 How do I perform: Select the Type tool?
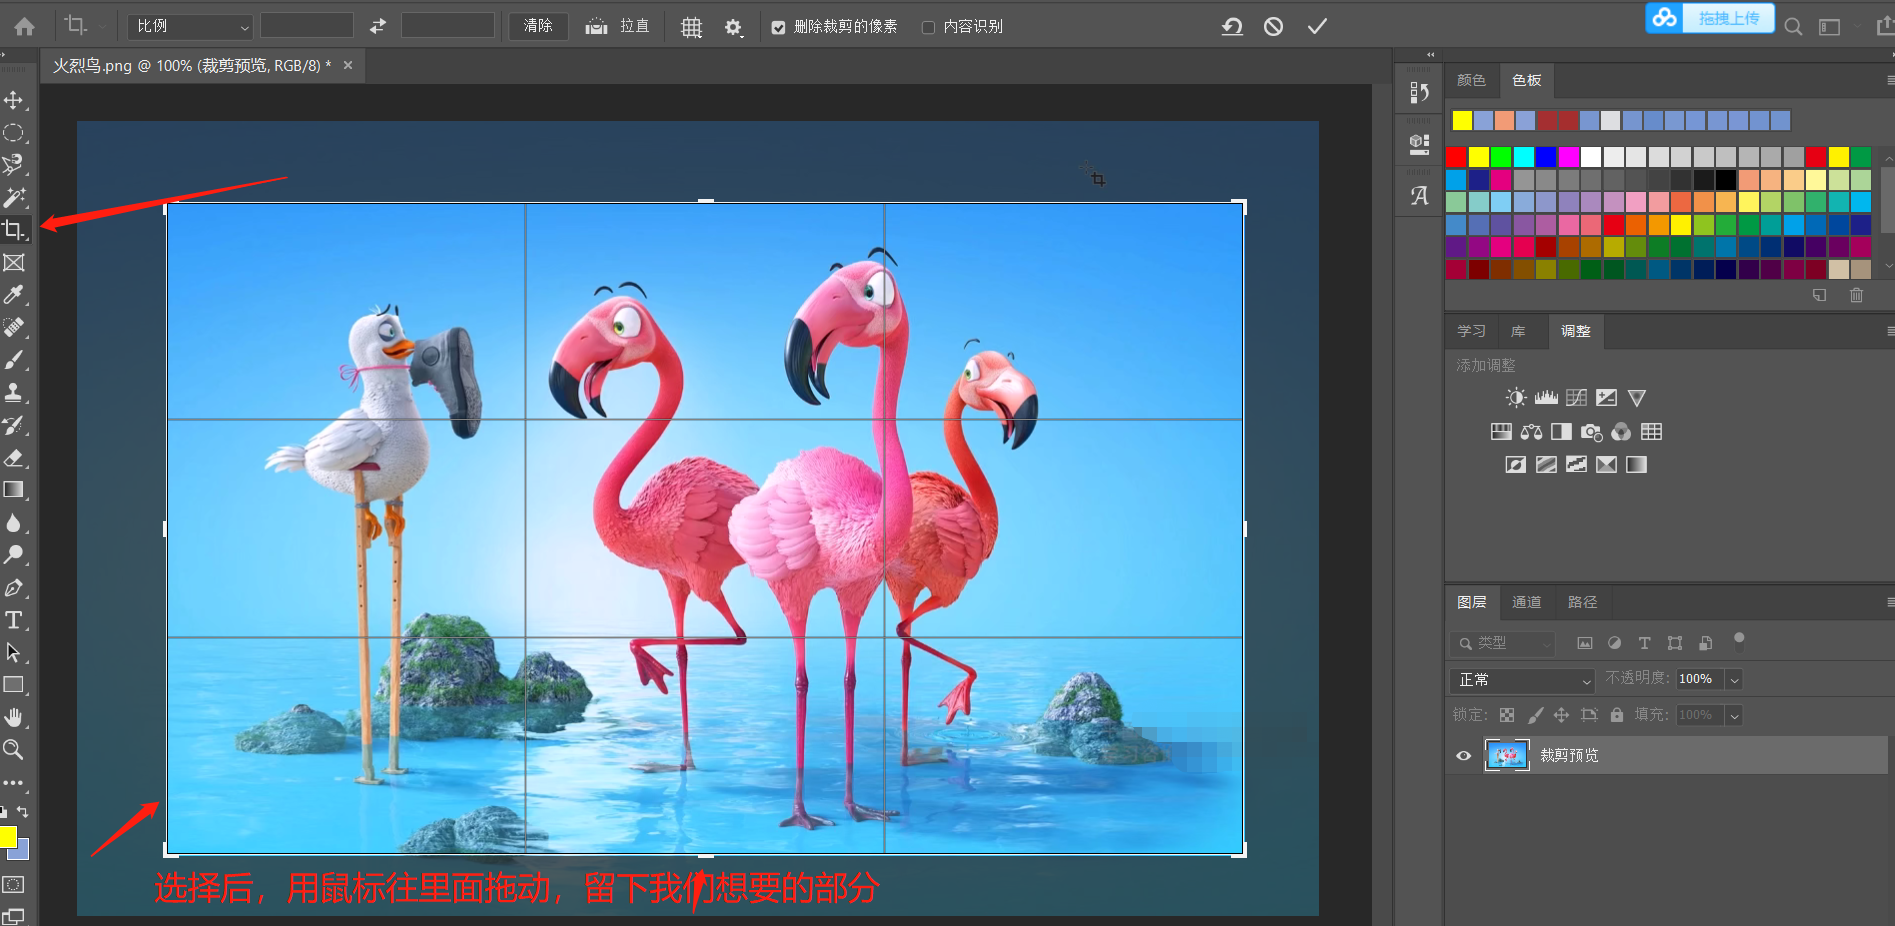coord(14,620)
